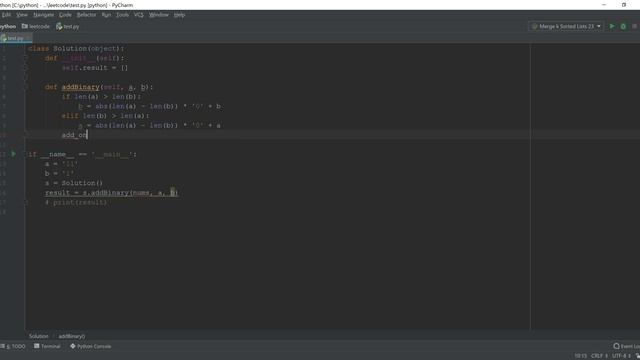
Task: Click the 's = Solution()' line
Action: click(74, 183)
